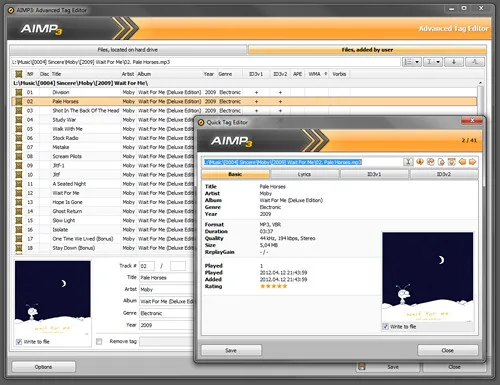Open the Files, located on hard drive tab
The image size is (500, 385).
tap(128, 50)
